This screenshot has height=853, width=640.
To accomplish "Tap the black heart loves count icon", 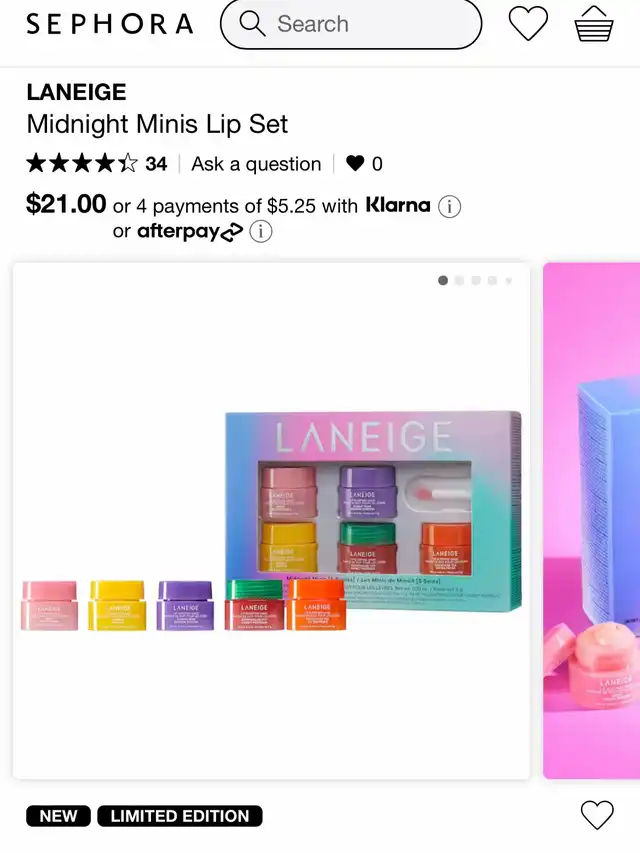I will (355, 163).
